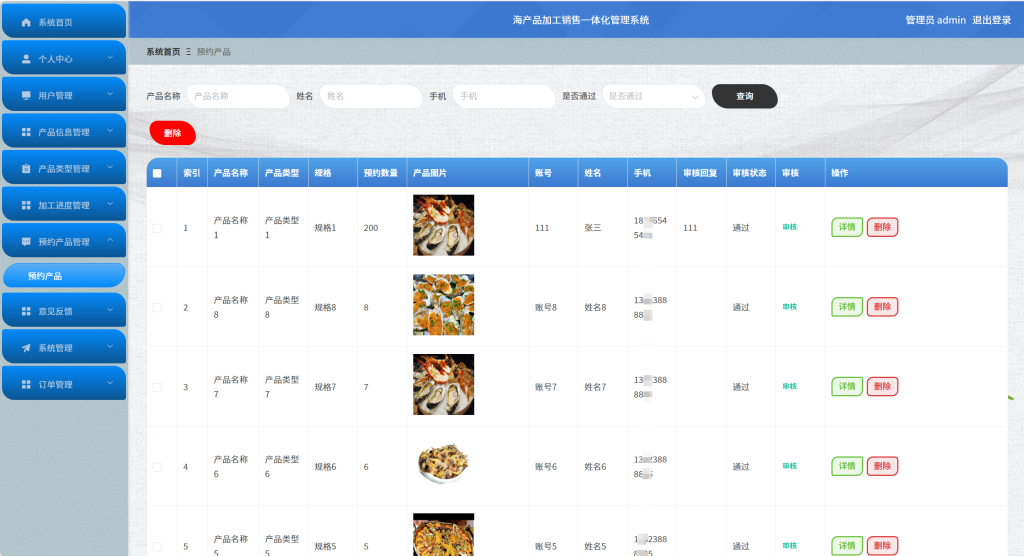This screenshot has height=556, width=1024.
Task: Check the row checkbox for index 1
Action: tap(157, 228)
